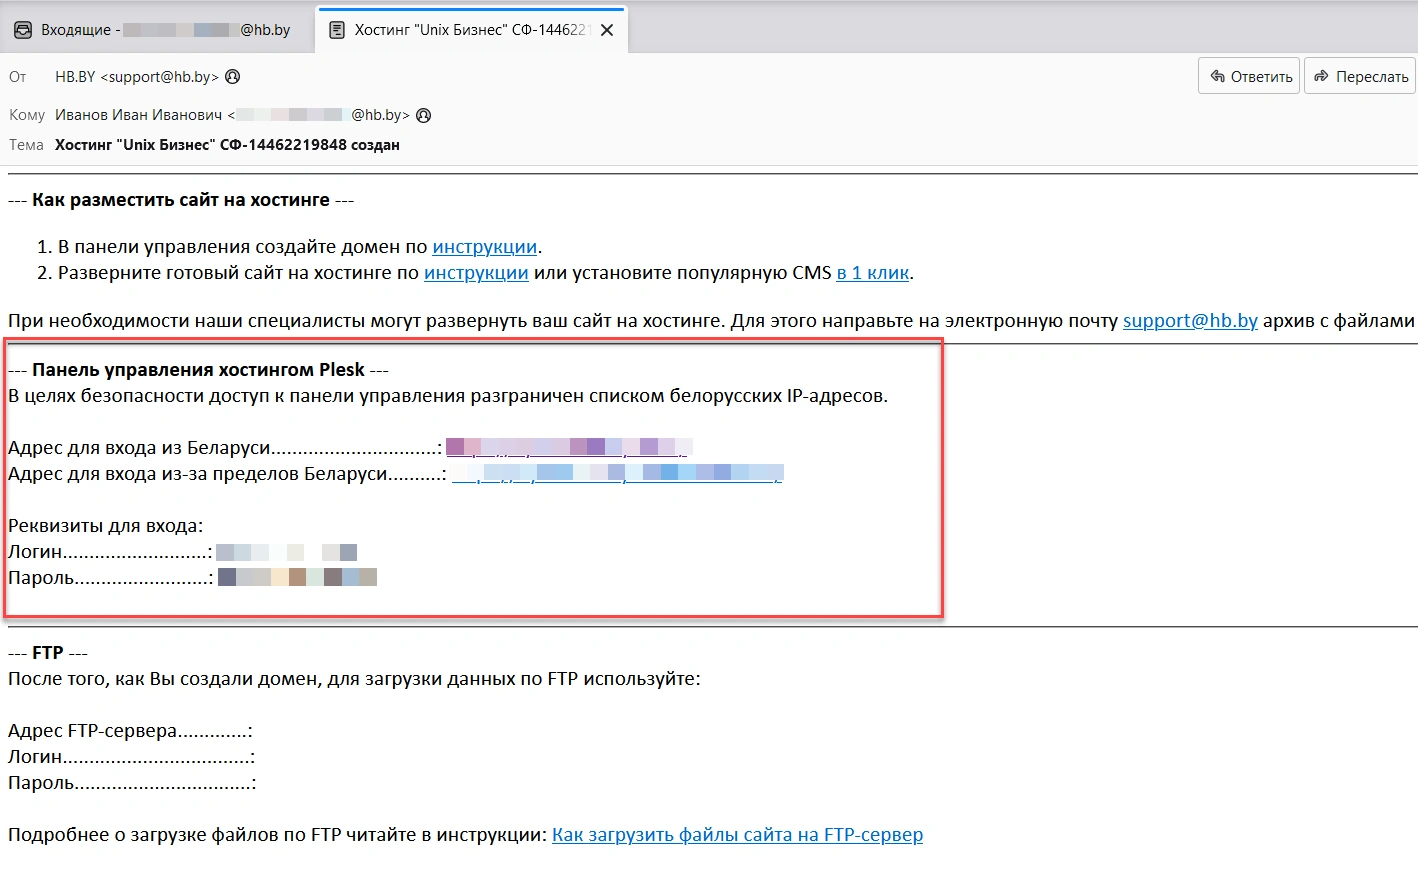The height and width of the screenshot is (883, 1418).
Task: Click contact icon beside recipient address
Action: (424, 116)
